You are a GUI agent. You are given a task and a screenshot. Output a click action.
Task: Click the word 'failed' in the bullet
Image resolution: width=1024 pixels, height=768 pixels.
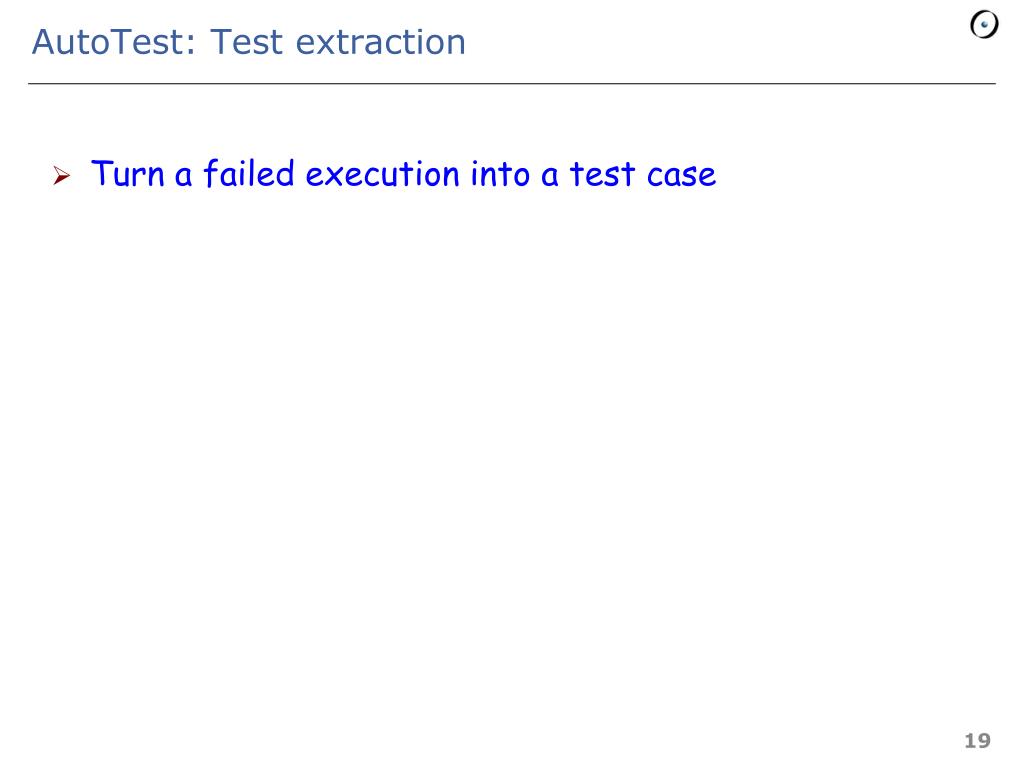click(249, 174)
